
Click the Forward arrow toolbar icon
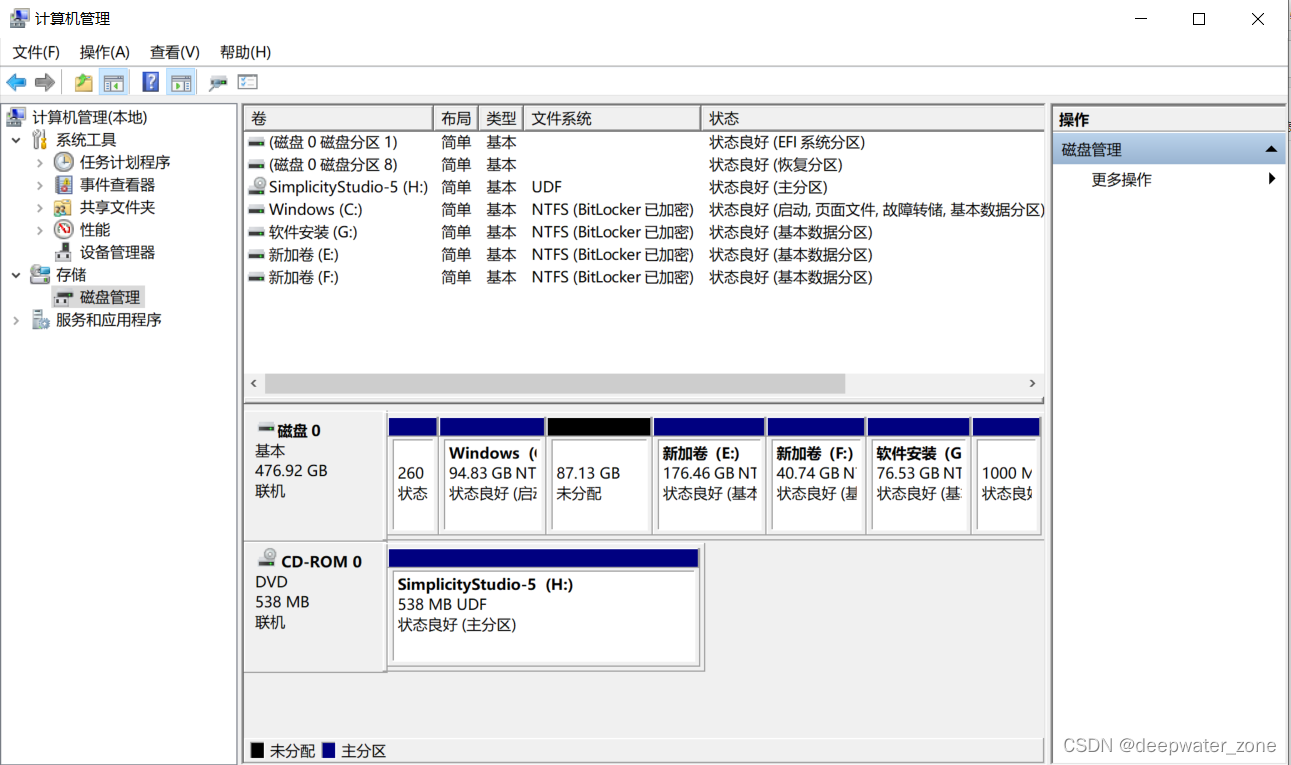pos(45,83)
